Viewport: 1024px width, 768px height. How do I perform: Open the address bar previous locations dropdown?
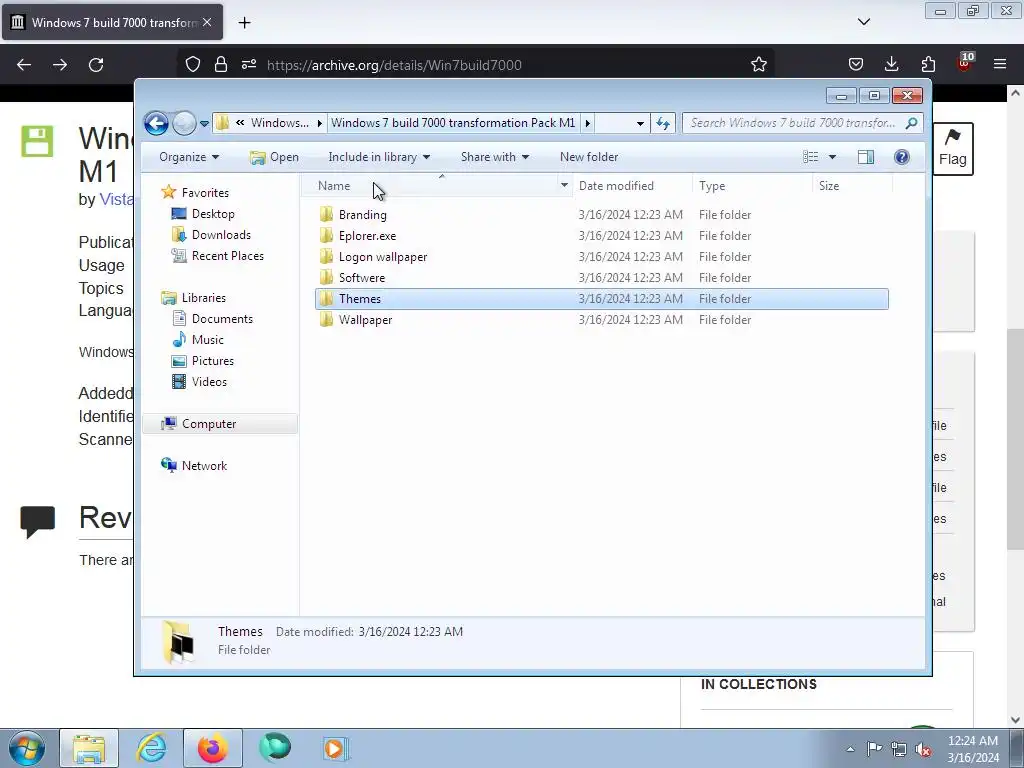(640, 123)
